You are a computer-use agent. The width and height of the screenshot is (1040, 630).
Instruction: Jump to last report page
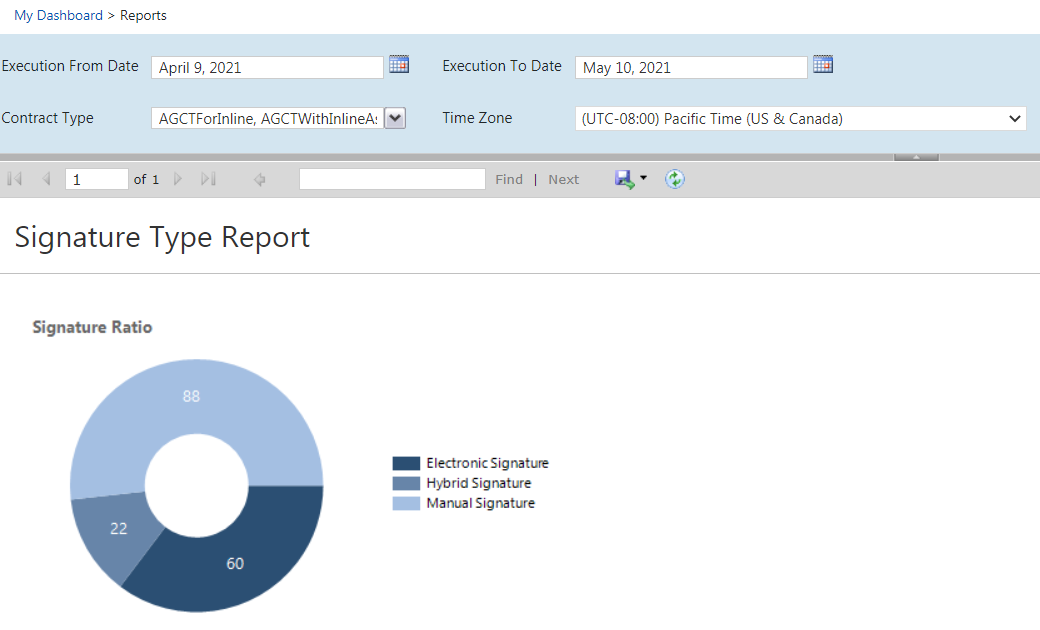pyautogui.click(x=208, y=179)
